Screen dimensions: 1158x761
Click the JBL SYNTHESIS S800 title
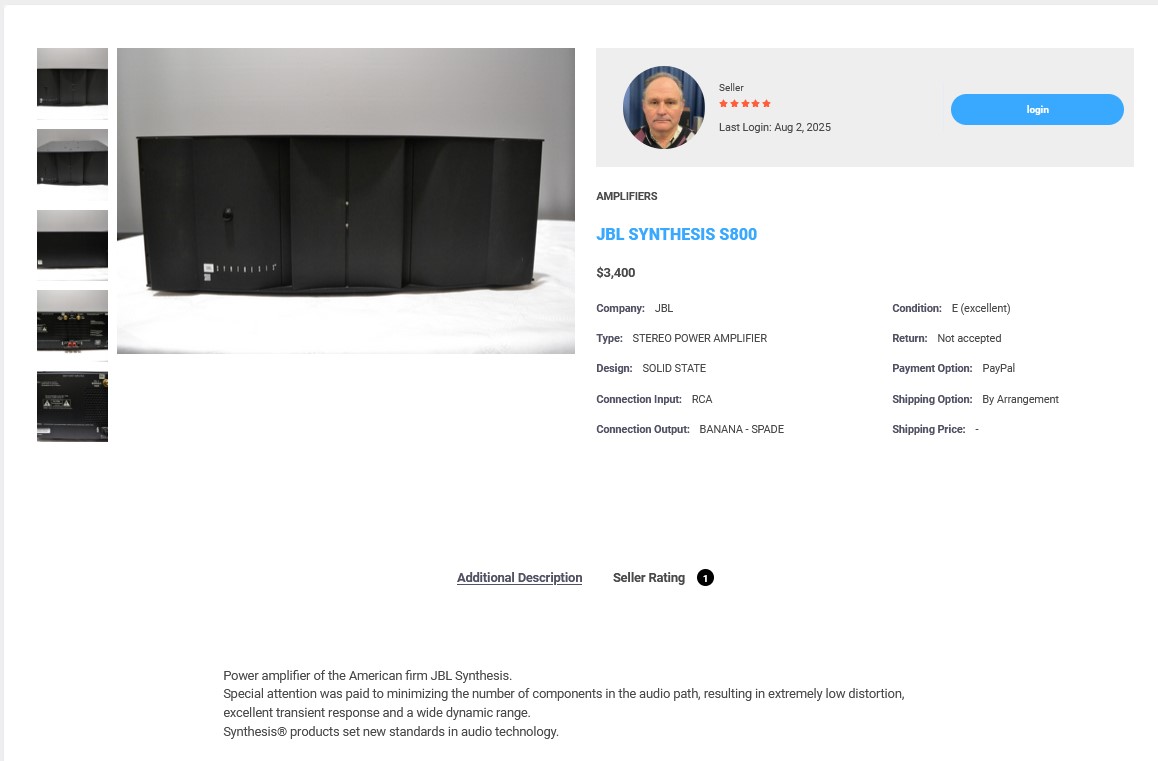pos(676,234)
